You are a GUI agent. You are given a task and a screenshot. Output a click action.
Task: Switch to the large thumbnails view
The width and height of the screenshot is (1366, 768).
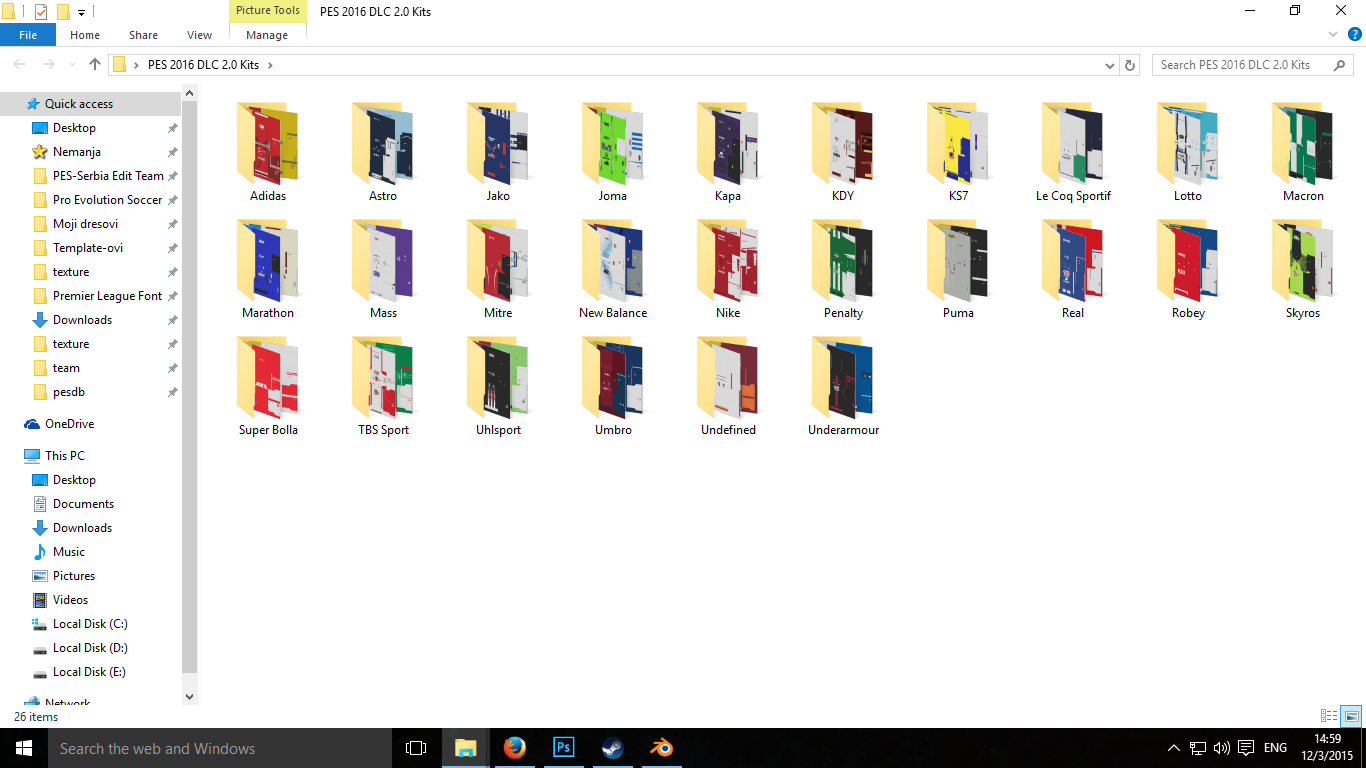point(1351,716)
